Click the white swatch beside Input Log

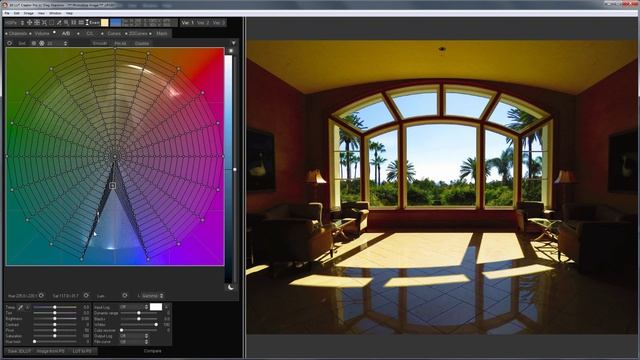tap(156, 307)
